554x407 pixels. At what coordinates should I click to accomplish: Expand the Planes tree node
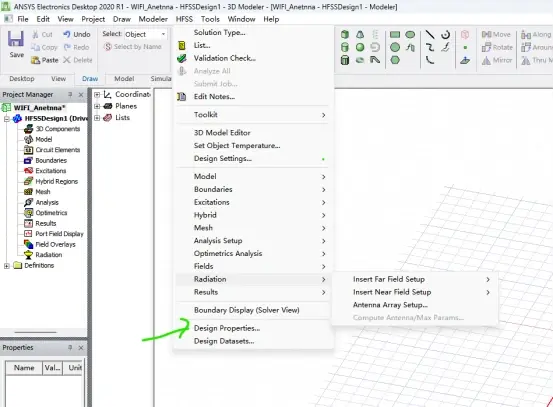pos(97,106)
